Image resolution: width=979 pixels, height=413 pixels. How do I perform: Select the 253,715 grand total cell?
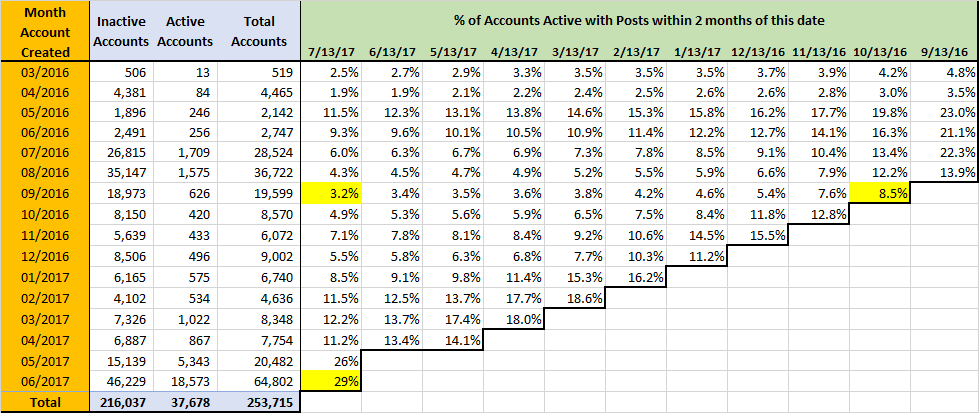[259, 402]
